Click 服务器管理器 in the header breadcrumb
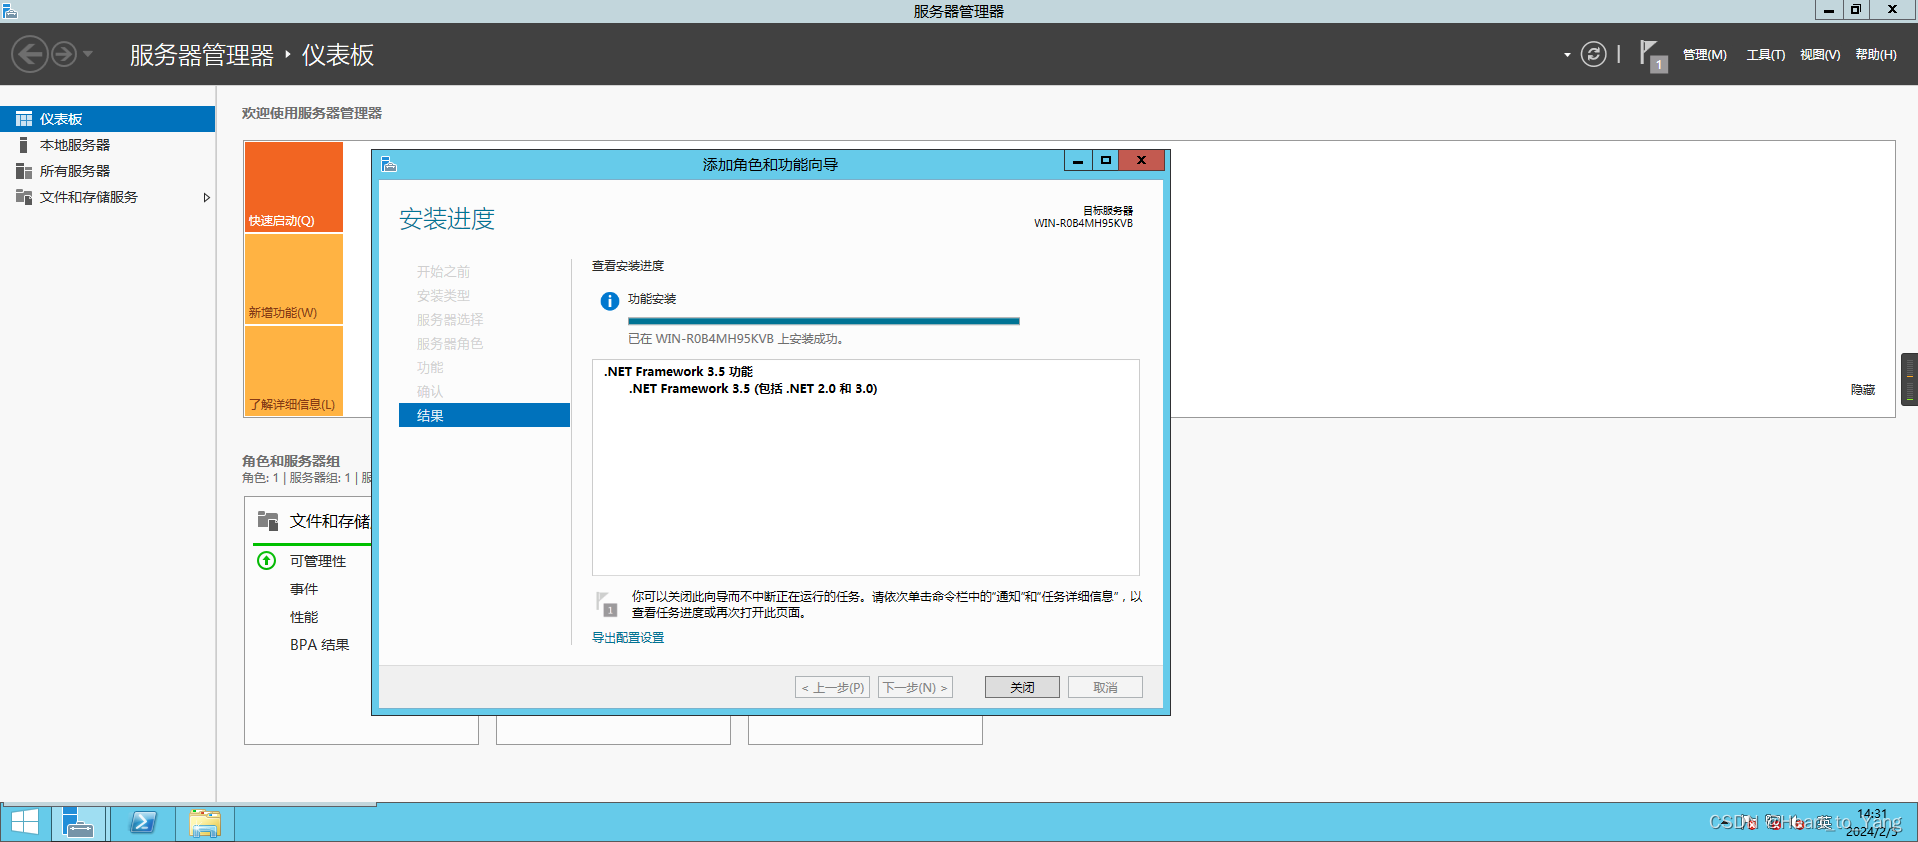 point(202,55)
